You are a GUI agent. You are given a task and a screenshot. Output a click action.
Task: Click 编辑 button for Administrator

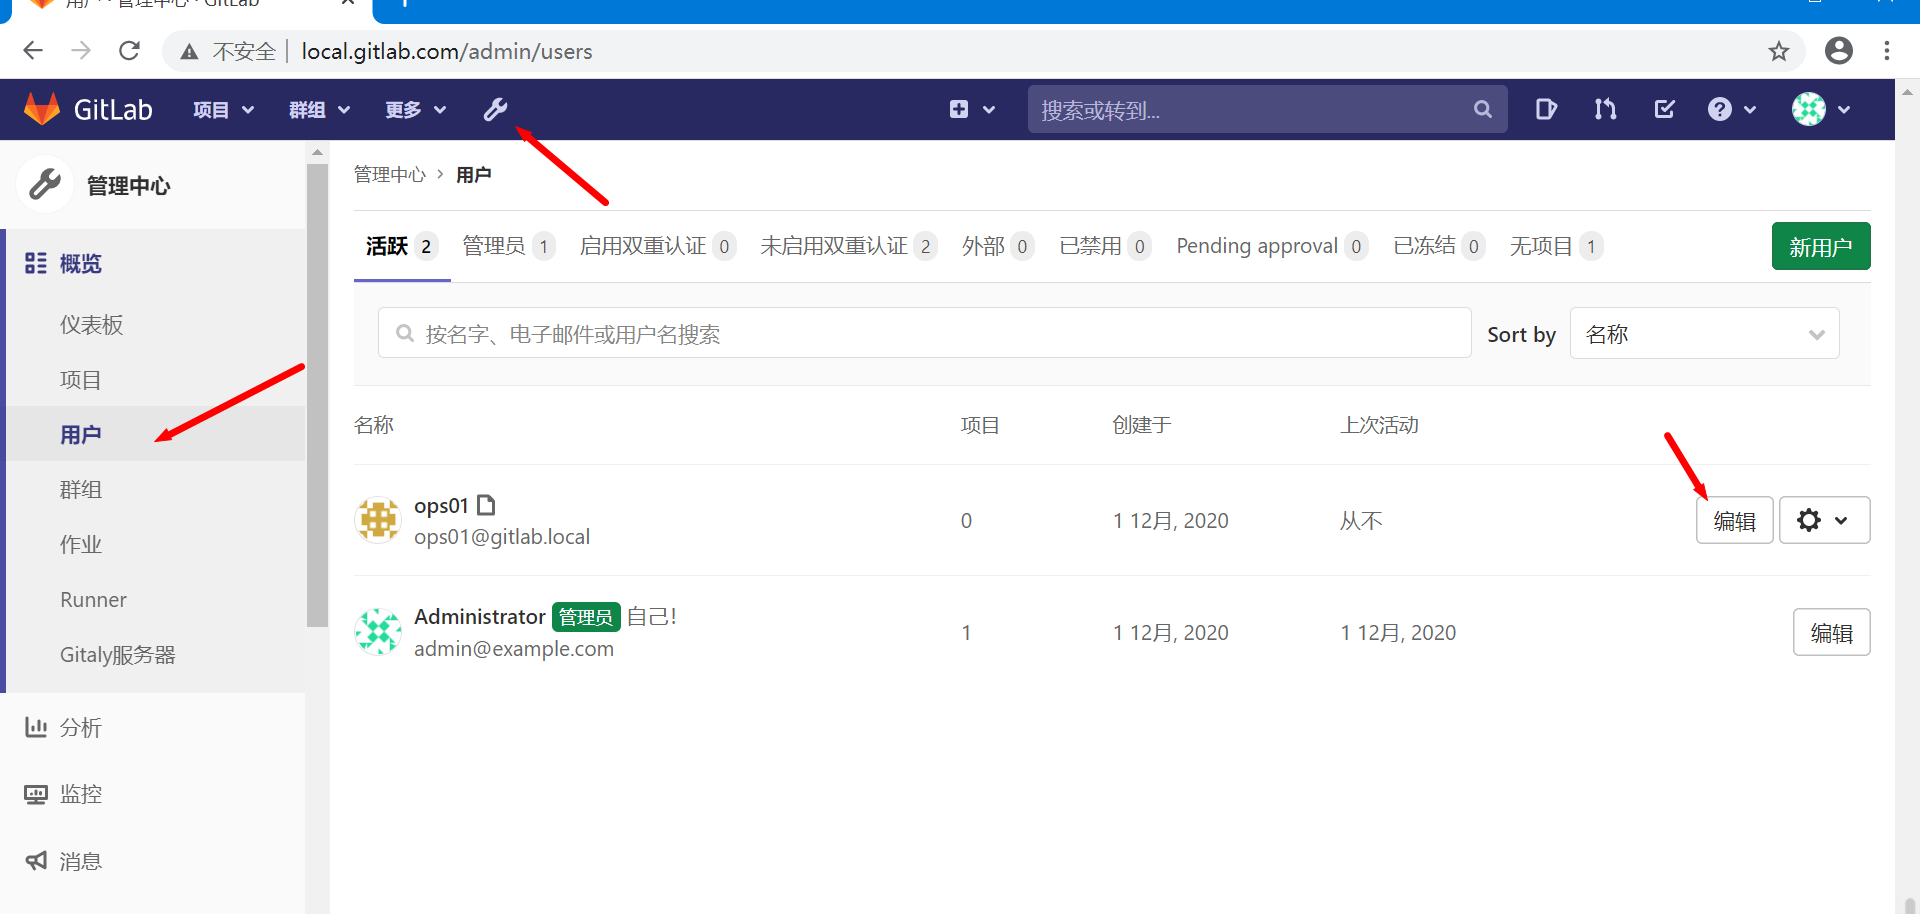tap(1831, 632)
